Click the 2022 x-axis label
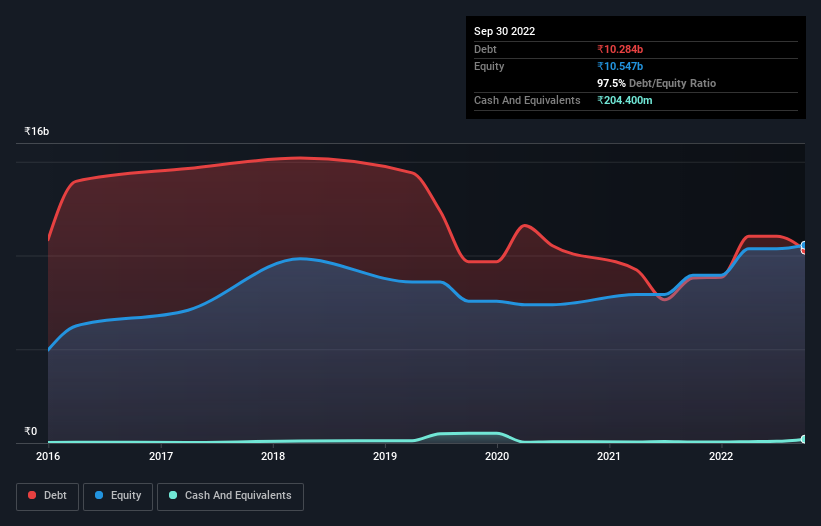The image size is (821, 526). coord(721,456)
